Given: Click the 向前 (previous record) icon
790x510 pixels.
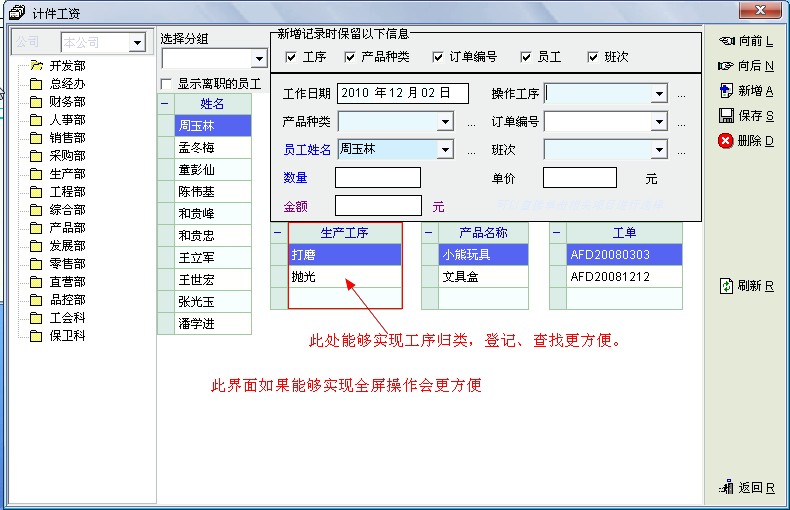Looking at the screenshot, I should click(727, 41).
